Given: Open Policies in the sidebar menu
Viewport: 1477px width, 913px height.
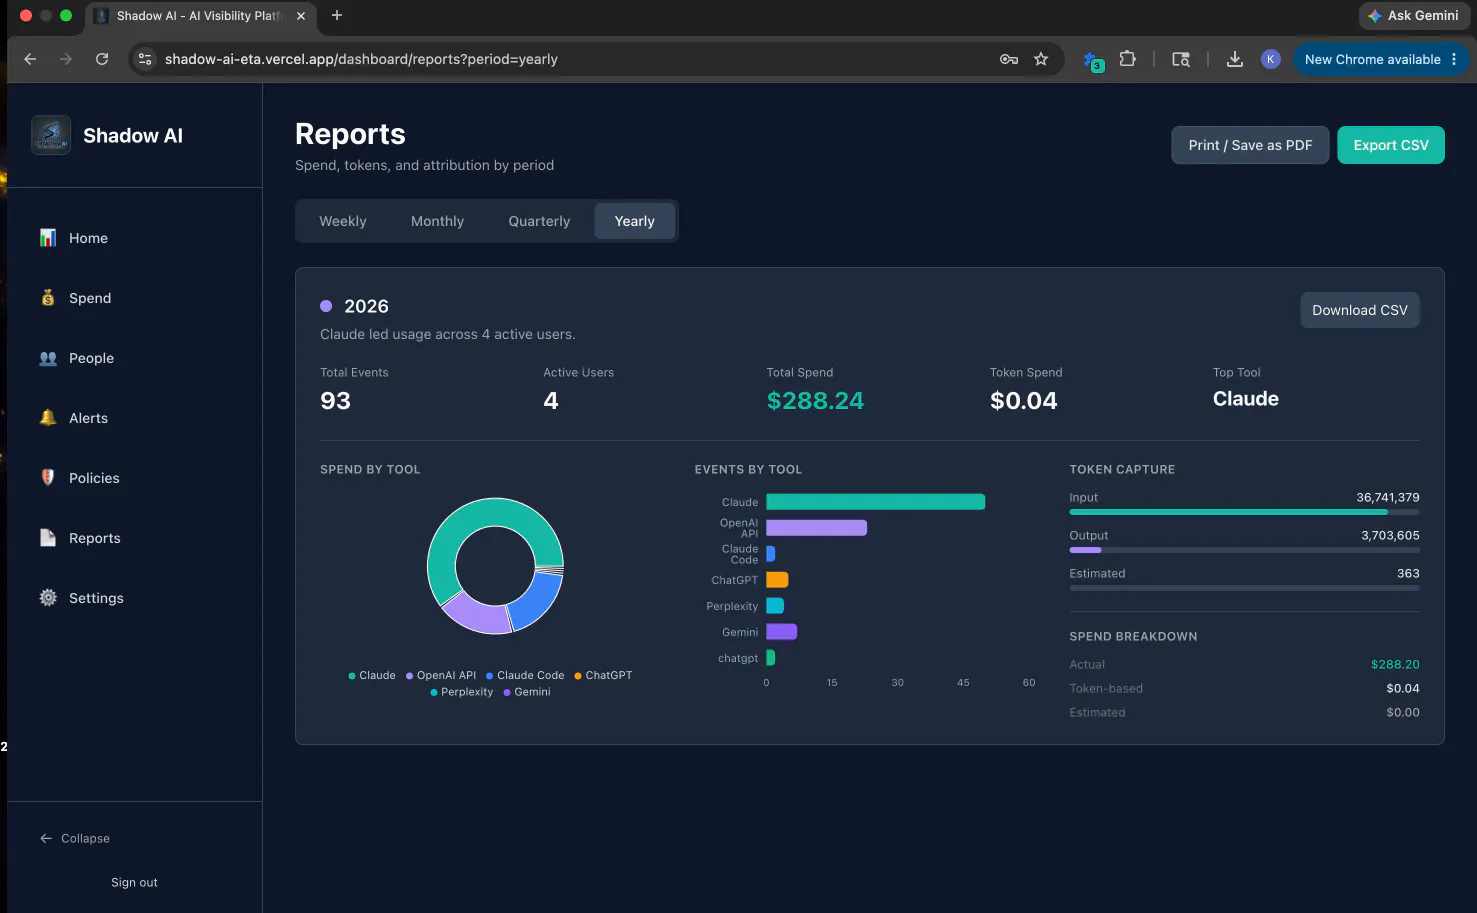Looking at the screenshot, I should (134, 478).
